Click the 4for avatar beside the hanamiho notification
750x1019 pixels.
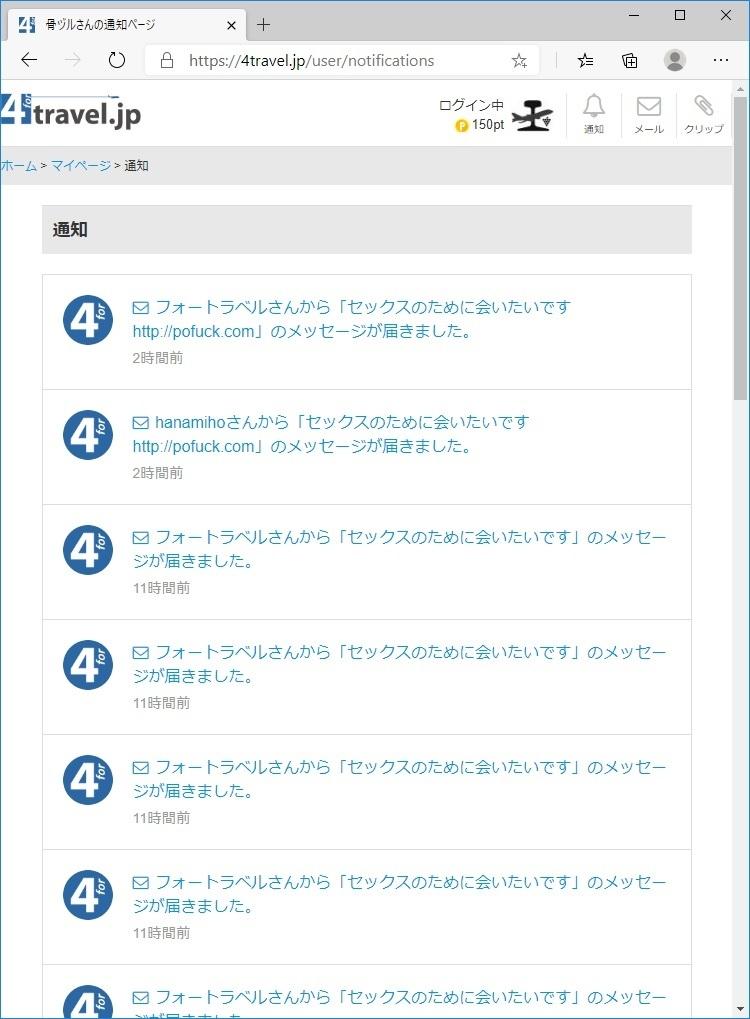tap(88, 435)
